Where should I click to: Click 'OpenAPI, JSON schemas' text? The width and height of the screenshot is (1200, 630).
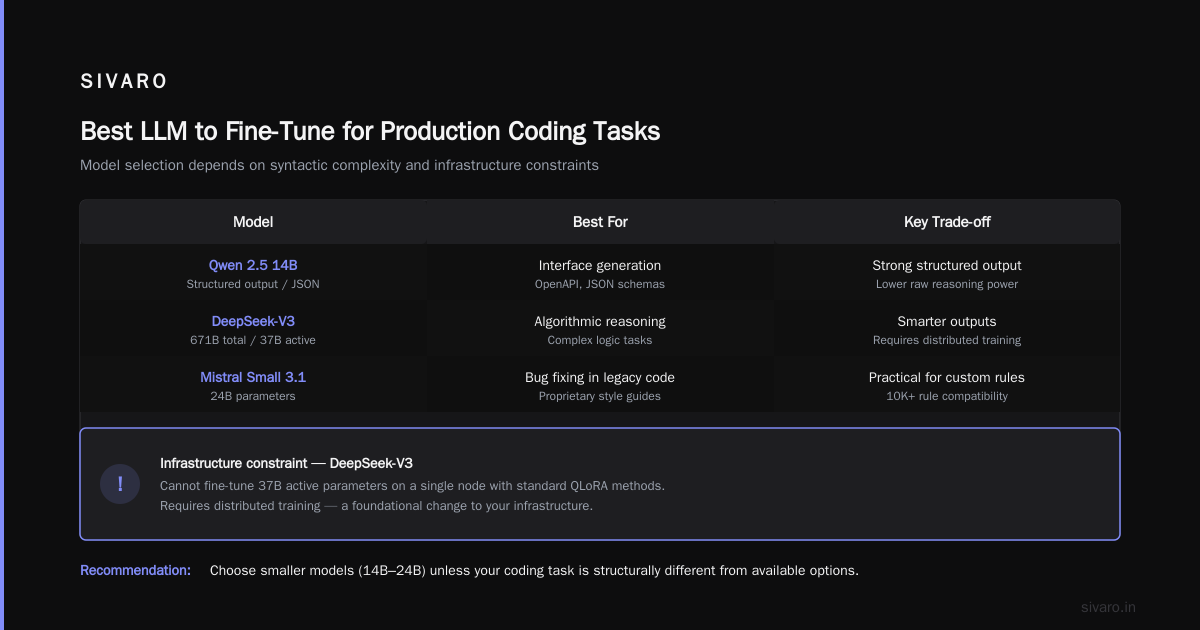[600, 284]
